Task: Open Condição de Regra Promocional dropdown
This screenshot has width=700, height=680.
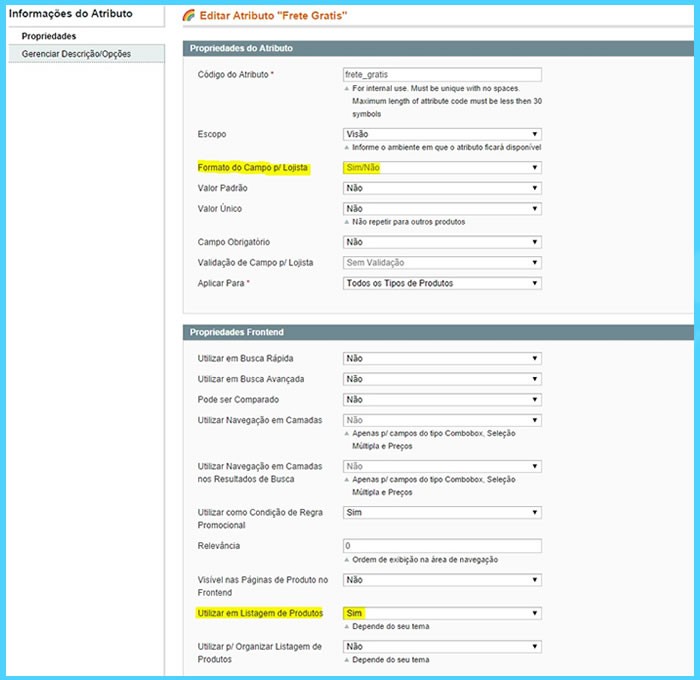Action: [442, 513]
